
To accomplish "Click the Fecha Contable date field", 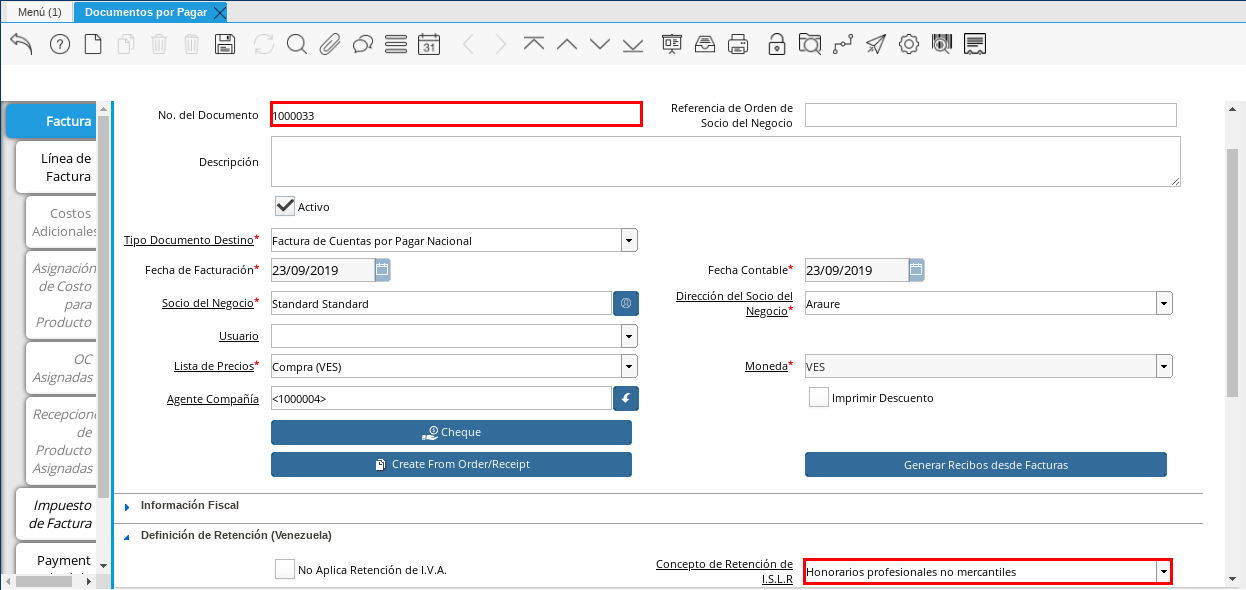I will pos(856,270).
